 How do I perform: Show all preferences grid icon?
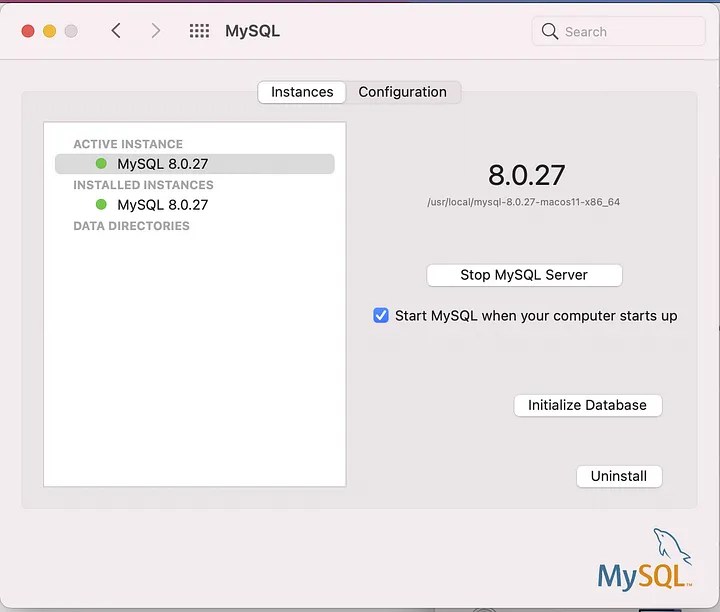(199, 31)
